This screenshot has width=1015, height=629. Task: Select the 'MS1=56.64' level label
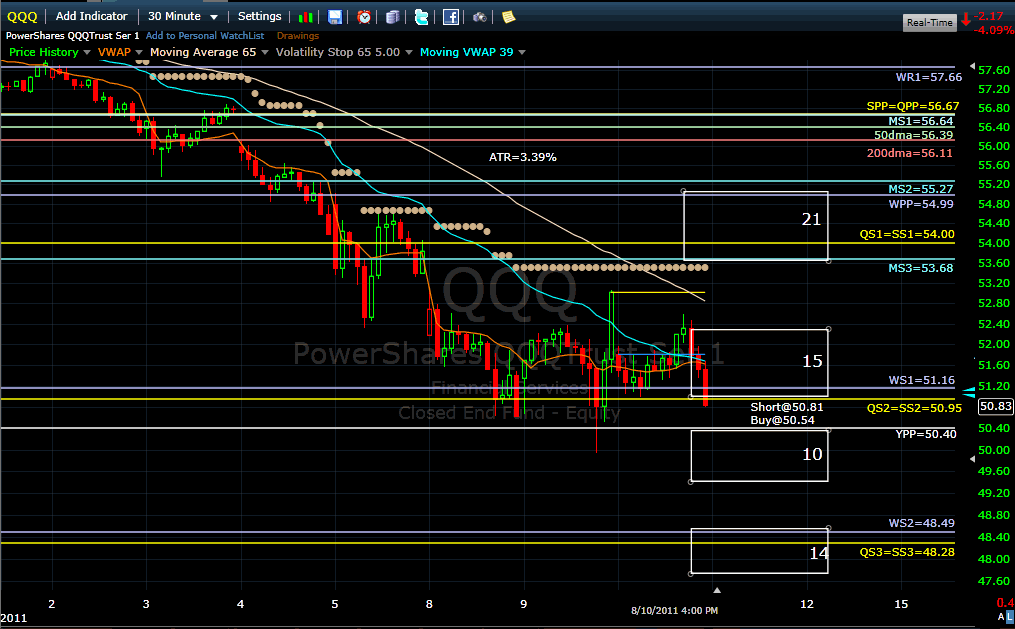pos(920,121)
